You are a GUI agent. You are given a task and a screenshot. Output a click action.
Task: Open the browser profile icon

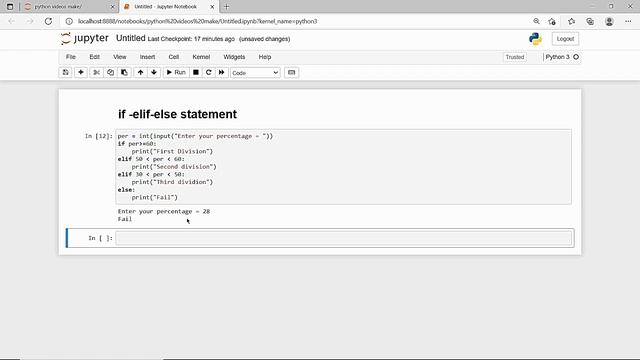(x=609, y=21)
